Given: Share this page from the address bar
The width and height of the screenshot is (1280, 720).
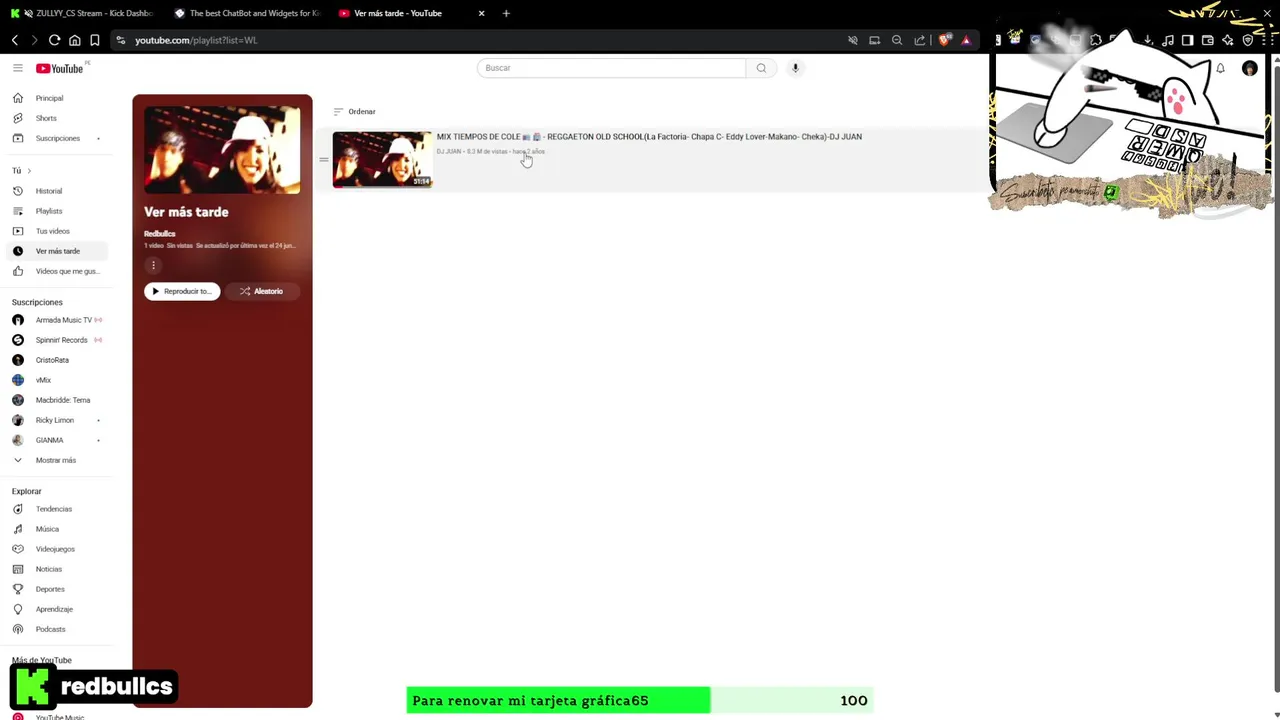Looking at the screenshot, I should tap(919, 40).
